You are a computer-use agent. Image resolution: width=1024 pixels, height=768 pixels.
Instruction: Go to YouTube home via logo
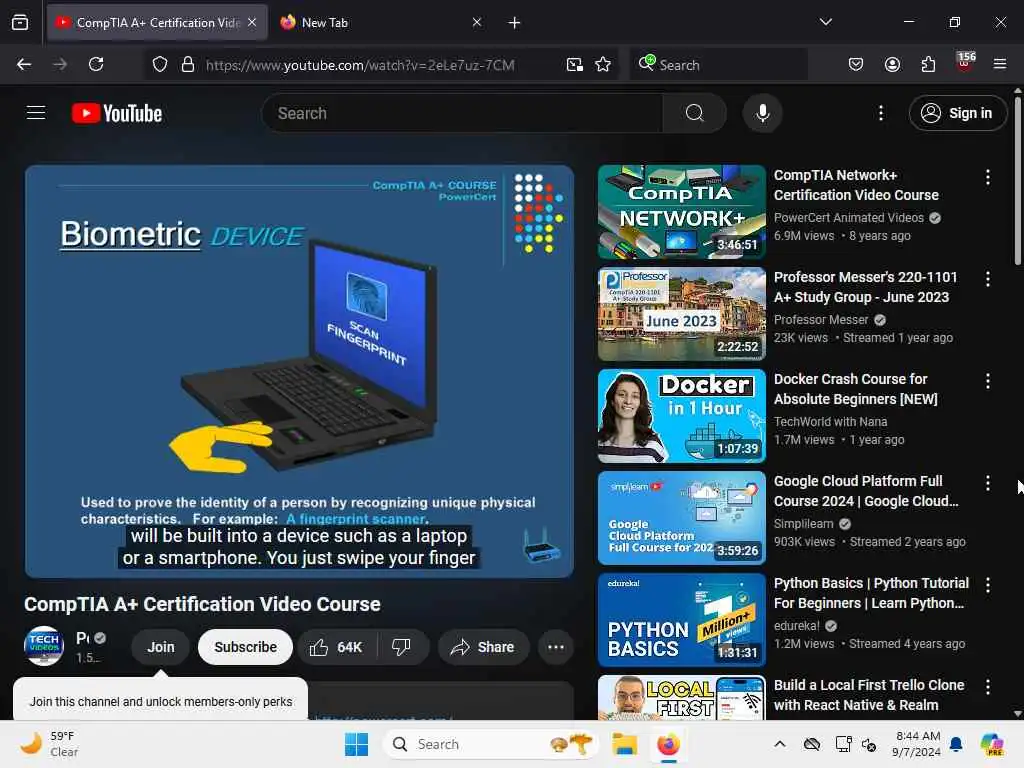click(x=117, y=113)
